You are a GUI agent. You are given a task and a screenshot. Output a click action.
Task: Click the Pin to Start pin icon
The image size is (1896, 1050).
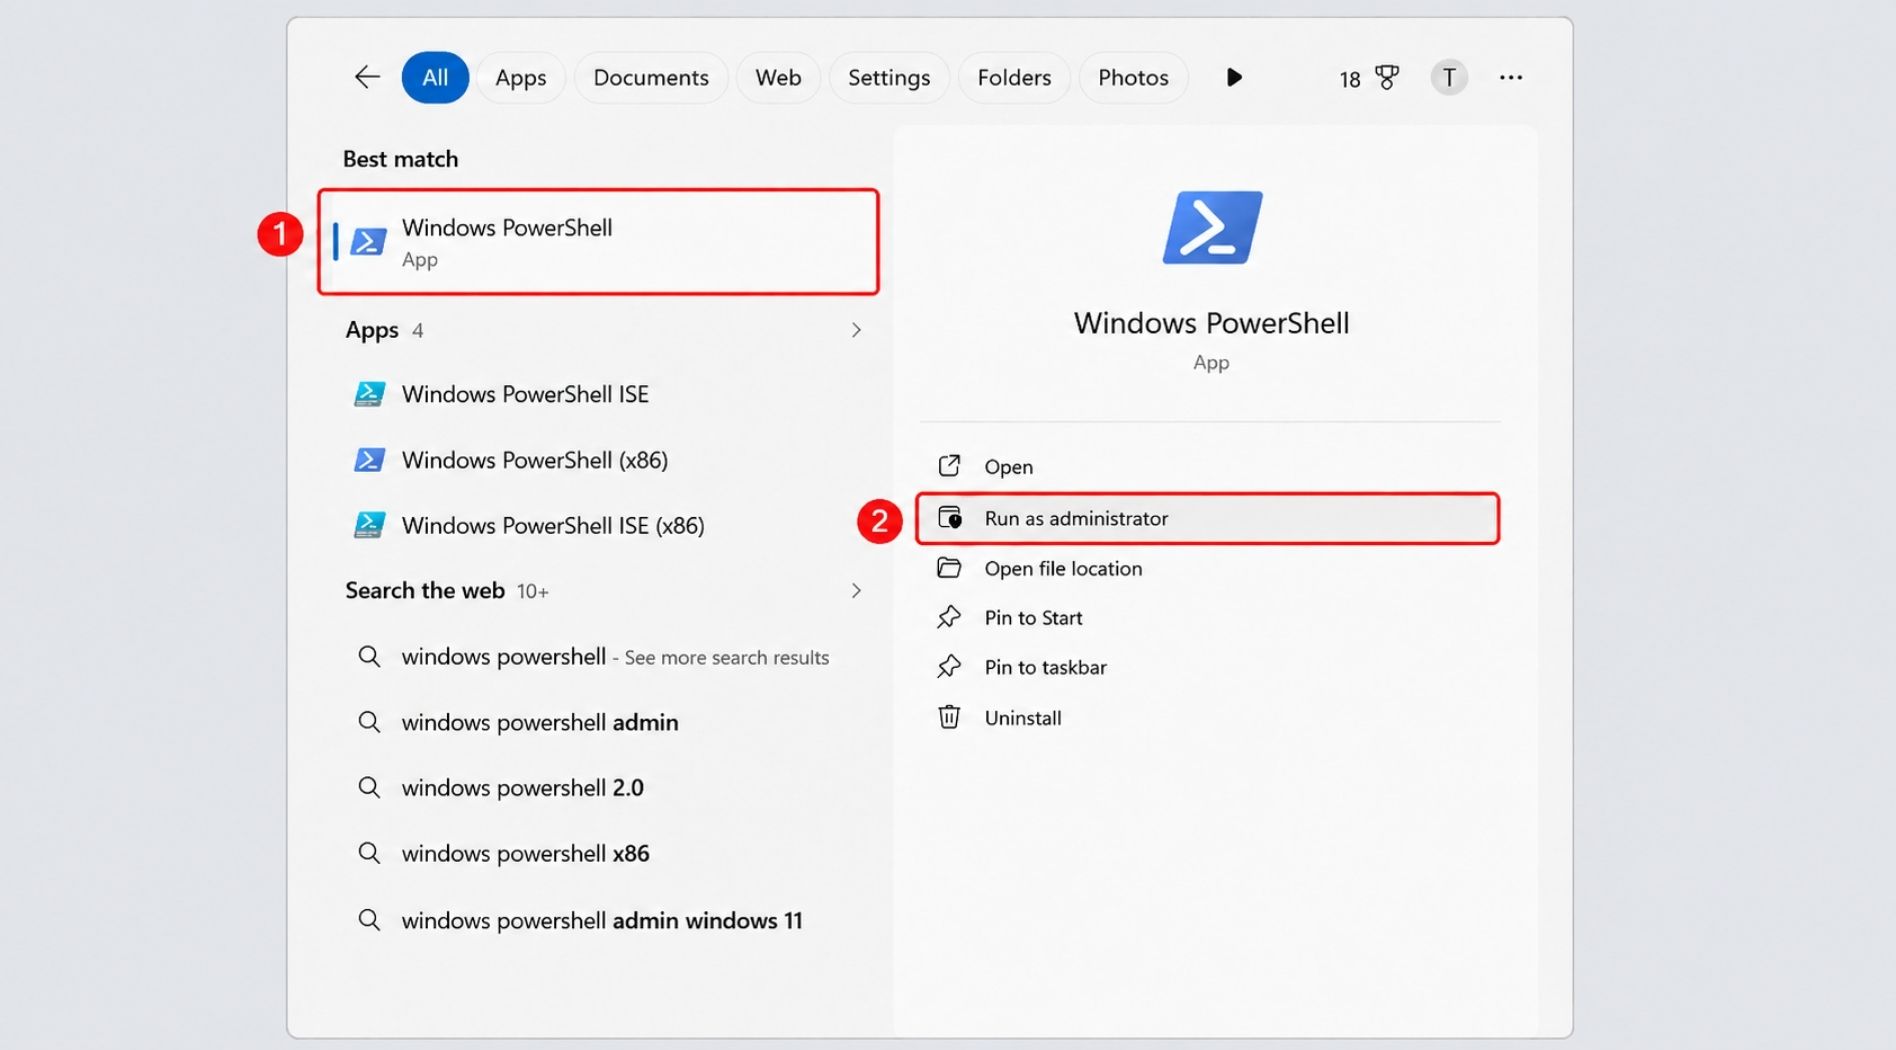pyautogui.click(x=949, y=617)
